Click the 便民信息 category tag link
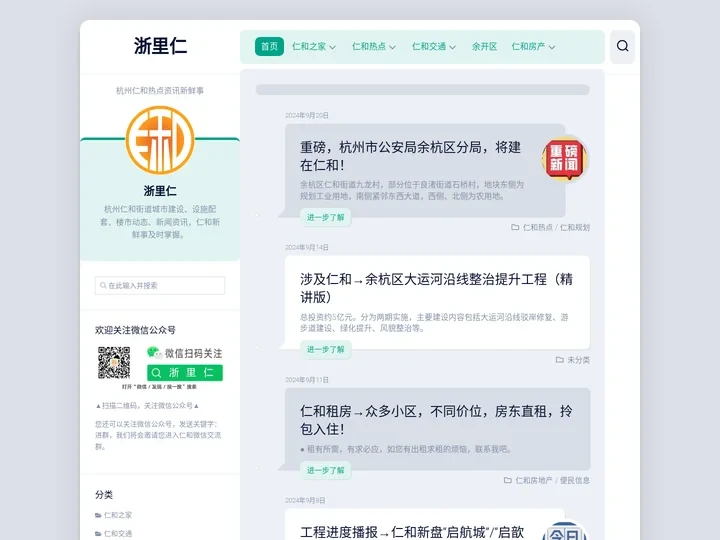Viewport: 720px width, 540px height. (x=575, y=480)
